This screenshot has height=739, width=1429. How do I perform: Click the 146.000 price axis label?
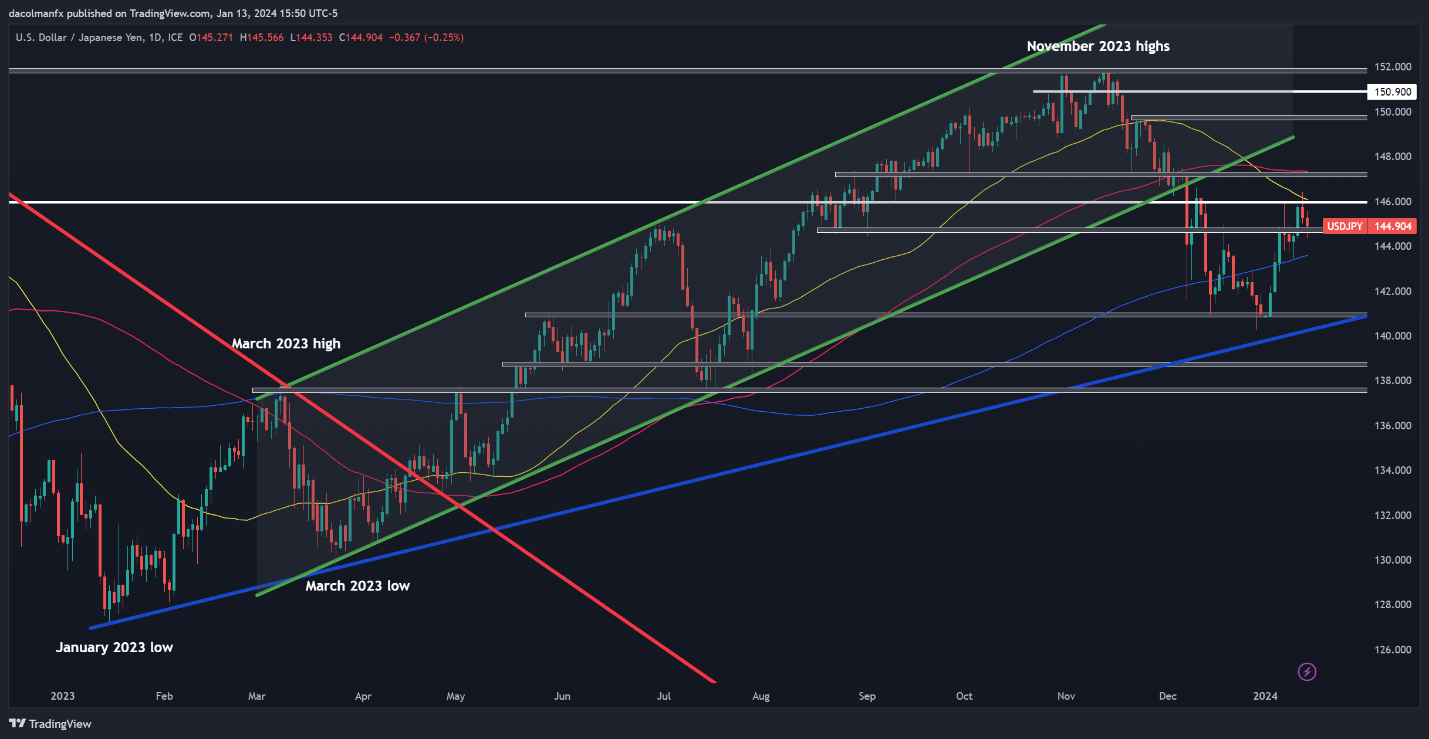pos(1392,202)
